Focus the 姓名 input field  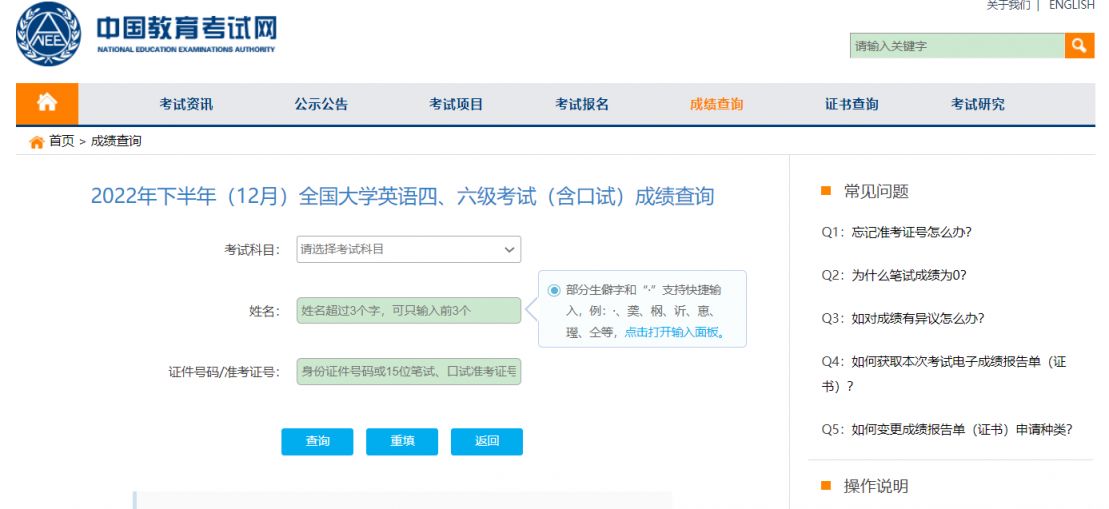(408, 311)
